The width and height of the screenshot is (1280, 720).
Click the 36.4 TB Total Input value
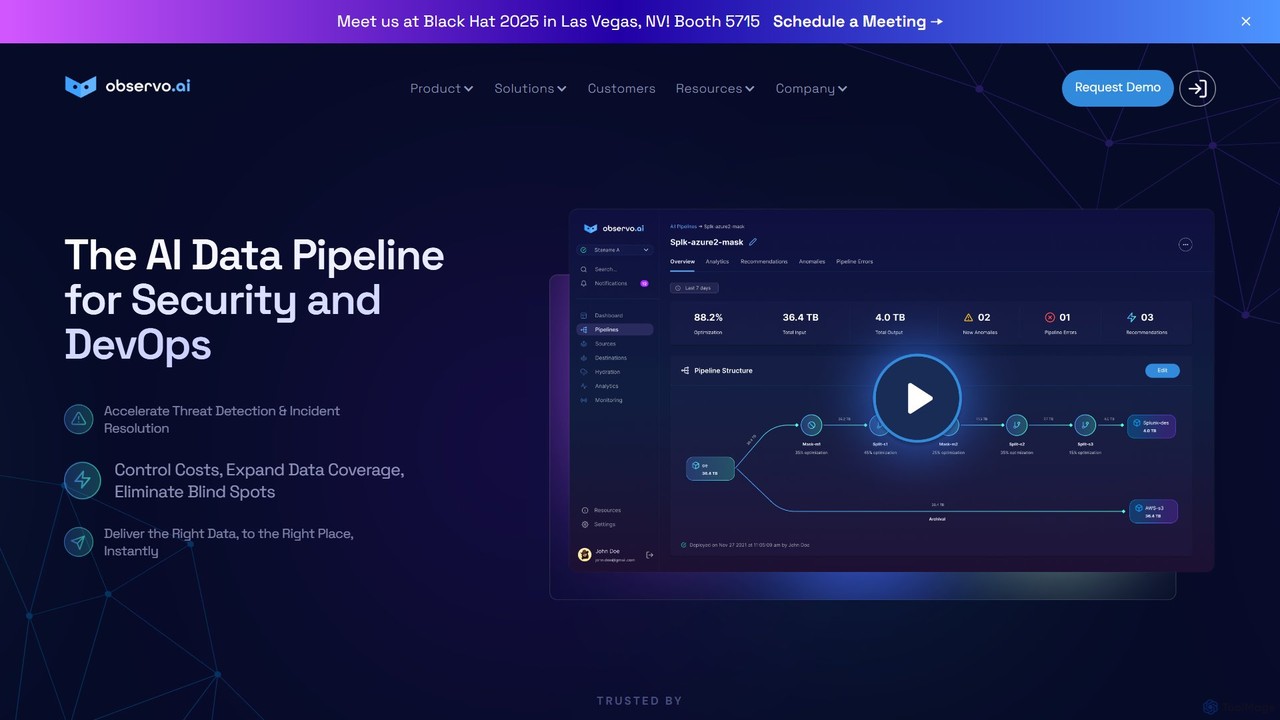tap(800, 317)
